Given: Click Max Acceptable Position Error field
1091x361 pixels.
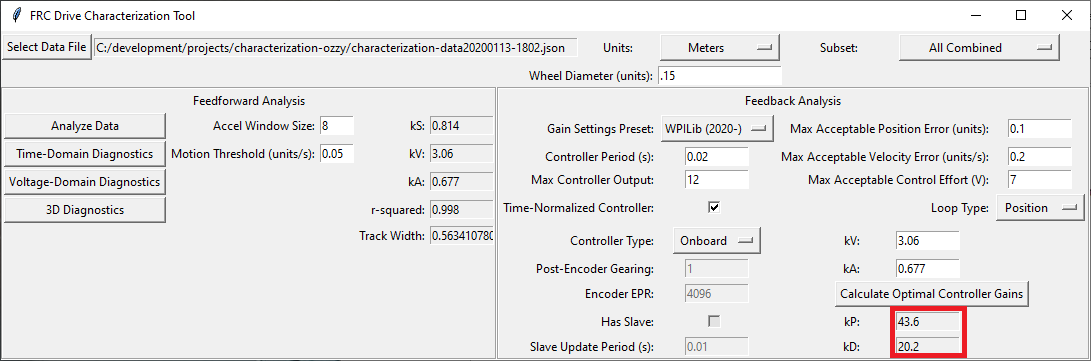Looking at the screenshot, I should (x=1040, y=129).
